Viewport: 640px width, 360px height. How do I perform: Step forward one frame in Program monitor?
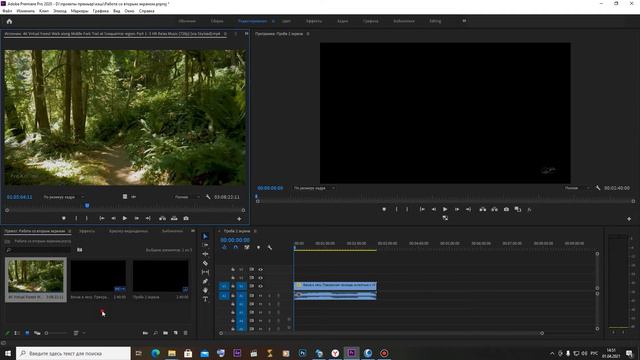pyautogui.click(x=457, y=209)
